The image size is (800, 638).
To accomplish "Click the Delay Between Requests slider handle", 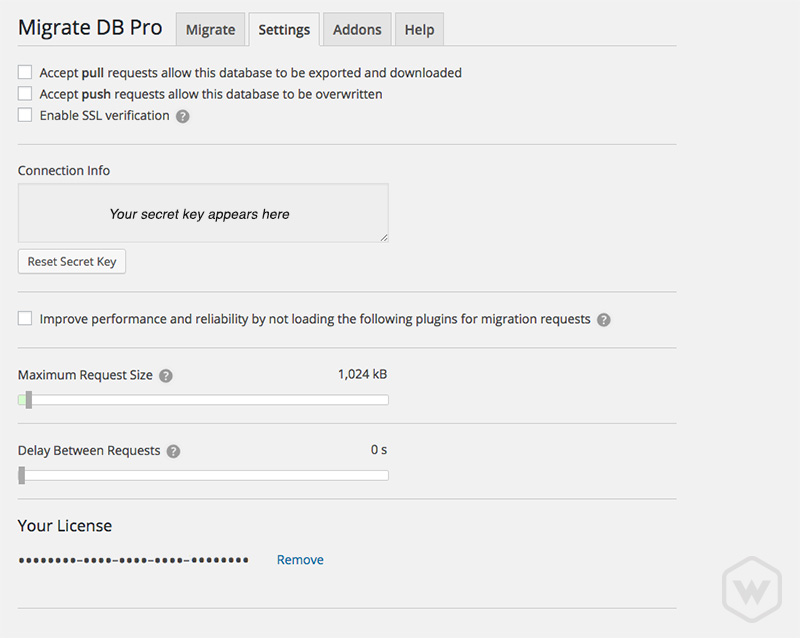I will pyautogui.click(x=21, y=475).
